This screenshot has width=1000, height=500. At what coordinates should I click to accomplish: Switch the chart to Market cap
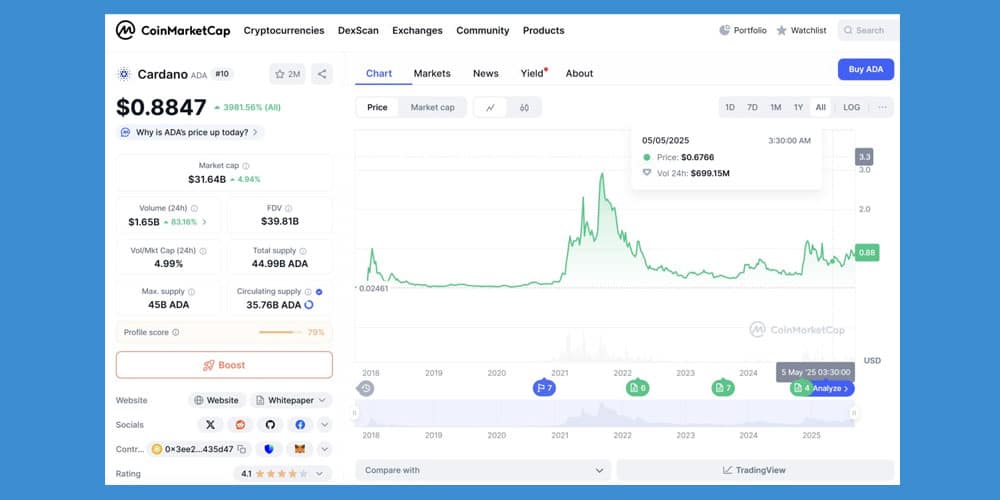pos(432,107)
